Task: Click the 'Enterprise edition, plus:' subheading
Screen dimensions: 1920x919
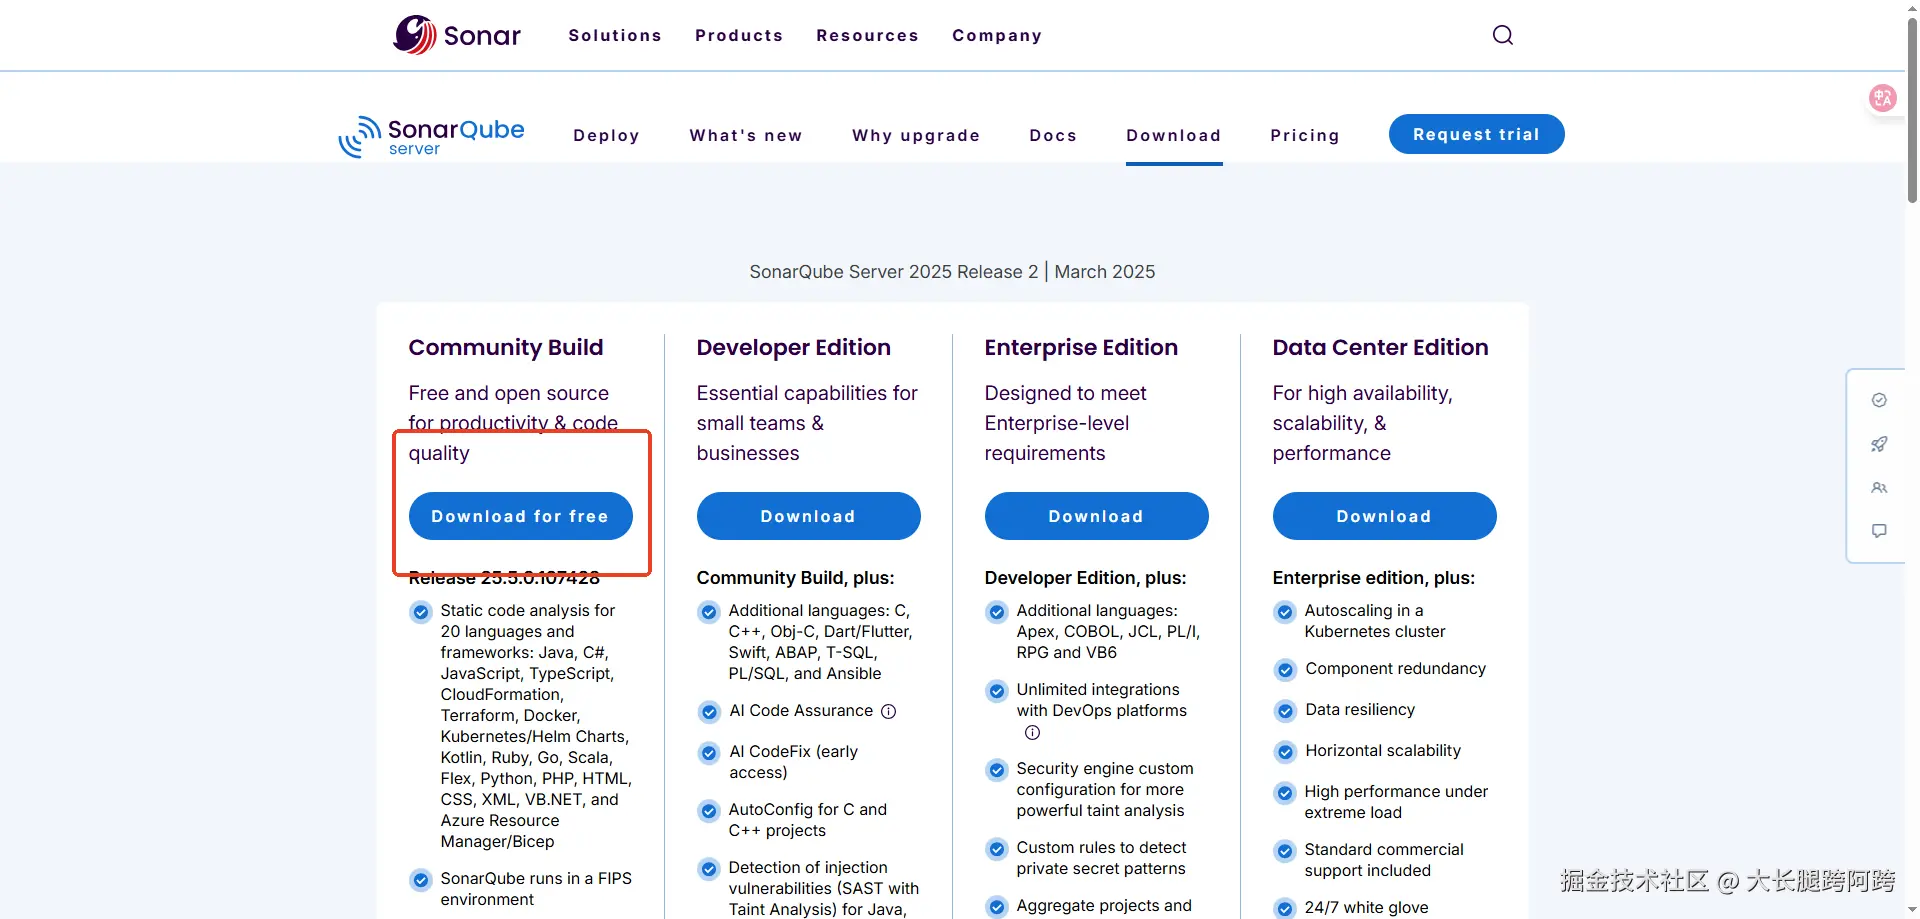Action: click(1374, 578)
